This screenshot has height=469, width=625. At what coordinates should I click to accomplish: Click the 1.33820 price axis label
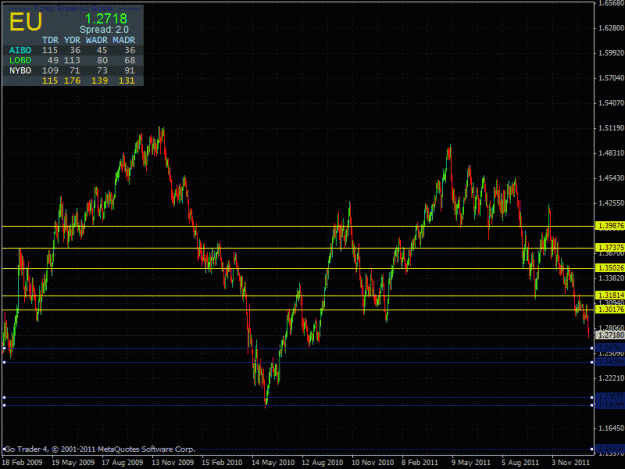point(611,278)
